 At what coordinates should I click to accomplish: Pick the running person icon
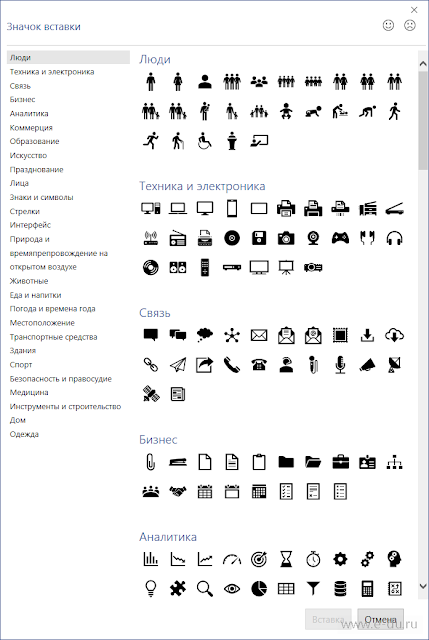click(150, 141)
